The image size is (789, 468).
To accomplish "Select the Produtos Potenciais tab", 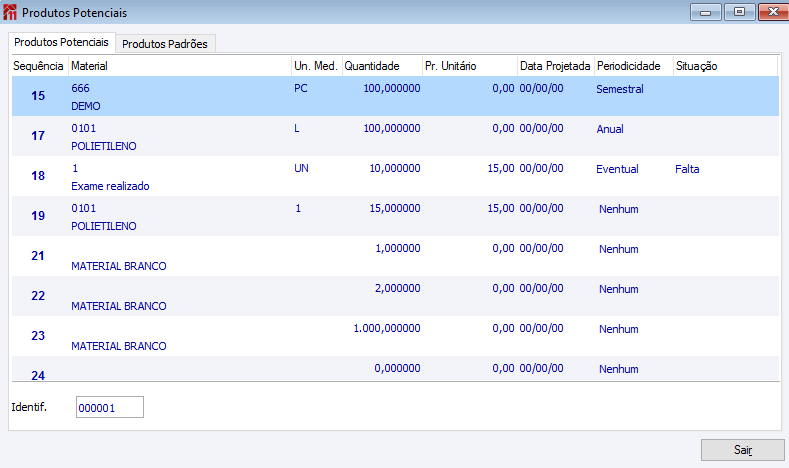I will pos(61,42).
